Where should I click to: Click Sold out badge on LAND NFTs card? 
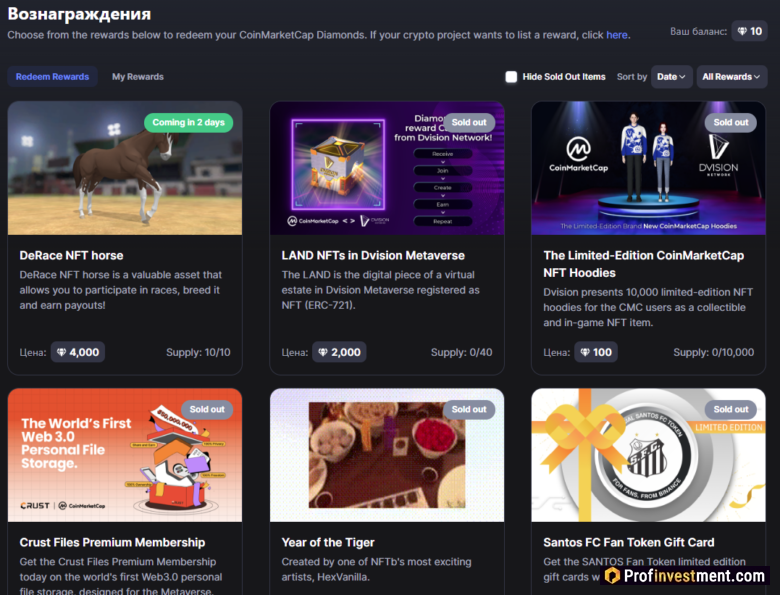coord(468,122)
